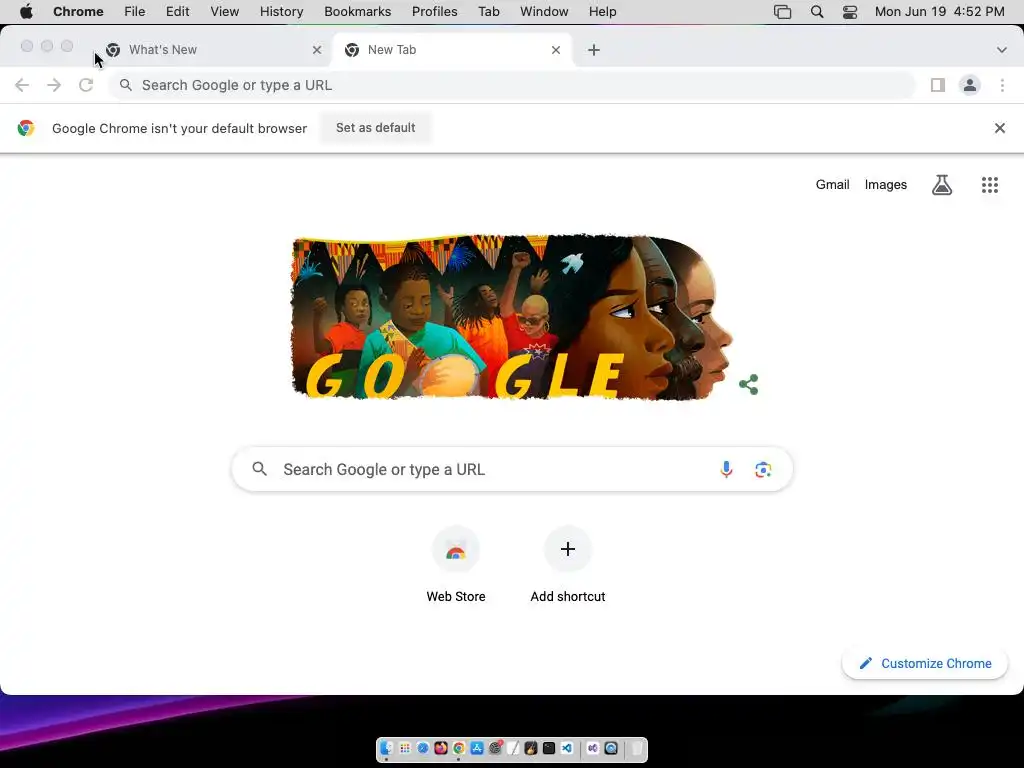1024x768 pixels.
Task: Click the Stage Manager menu bar icon
Action: pos(782,12)
